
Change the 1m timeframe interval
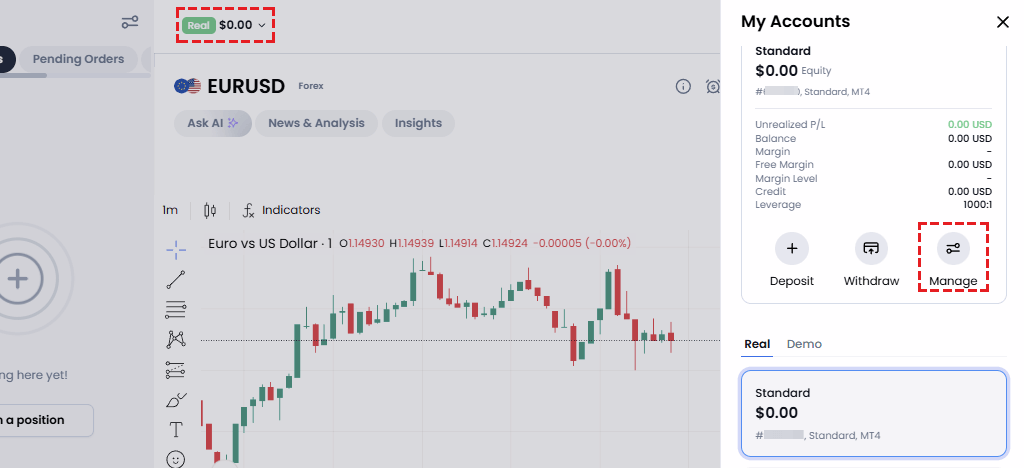point(170,210)
